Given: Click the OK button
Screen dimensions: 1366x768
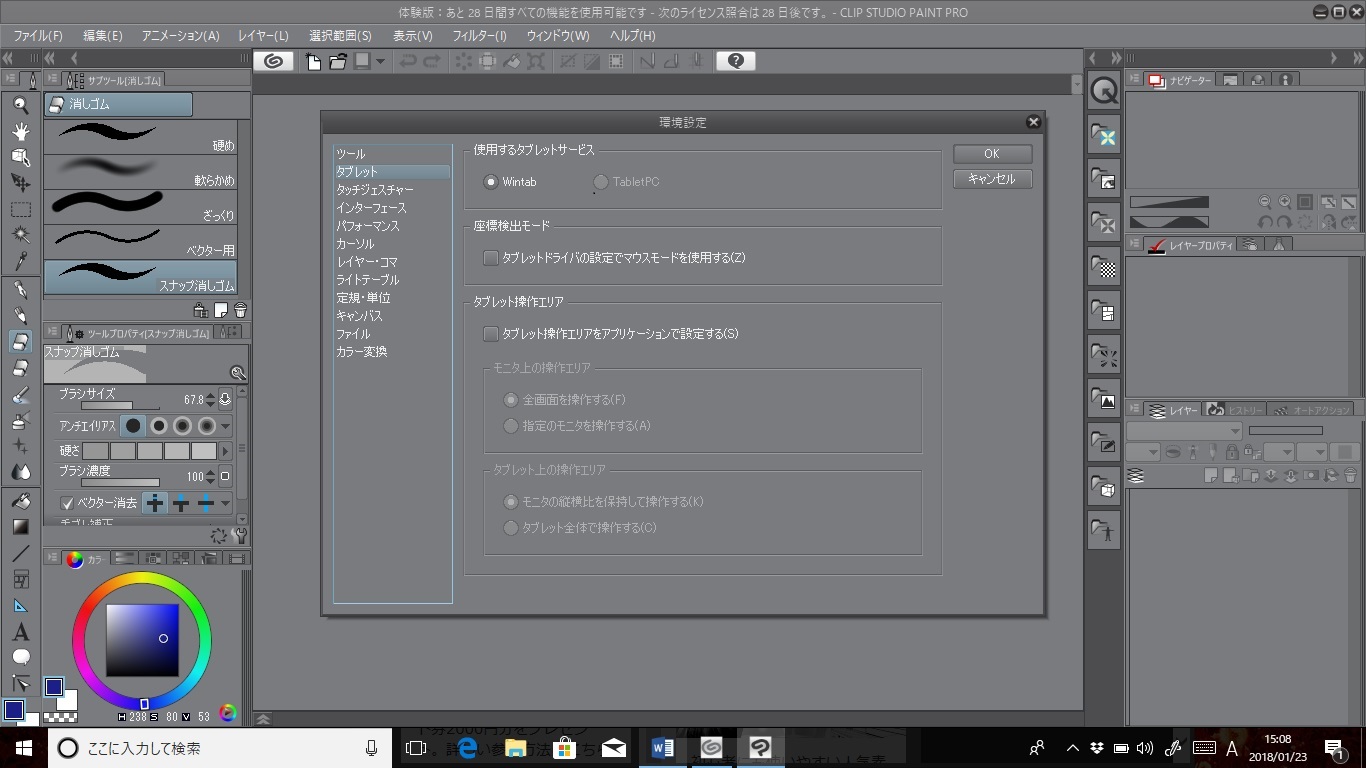Looking at the screenshot, I should (x=992, y=154).
